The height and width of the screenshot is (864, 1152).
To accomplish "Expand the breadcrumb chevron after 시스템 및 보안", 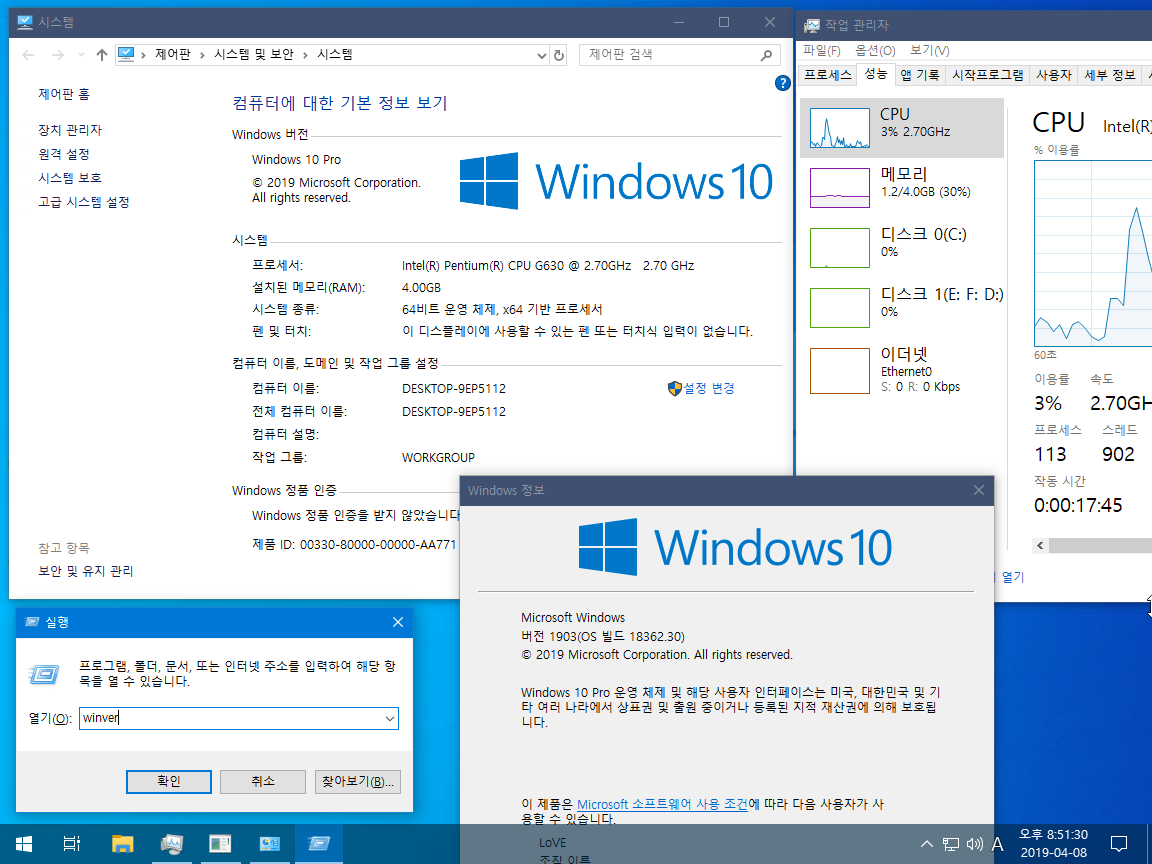I will click(x=305, y=54).
